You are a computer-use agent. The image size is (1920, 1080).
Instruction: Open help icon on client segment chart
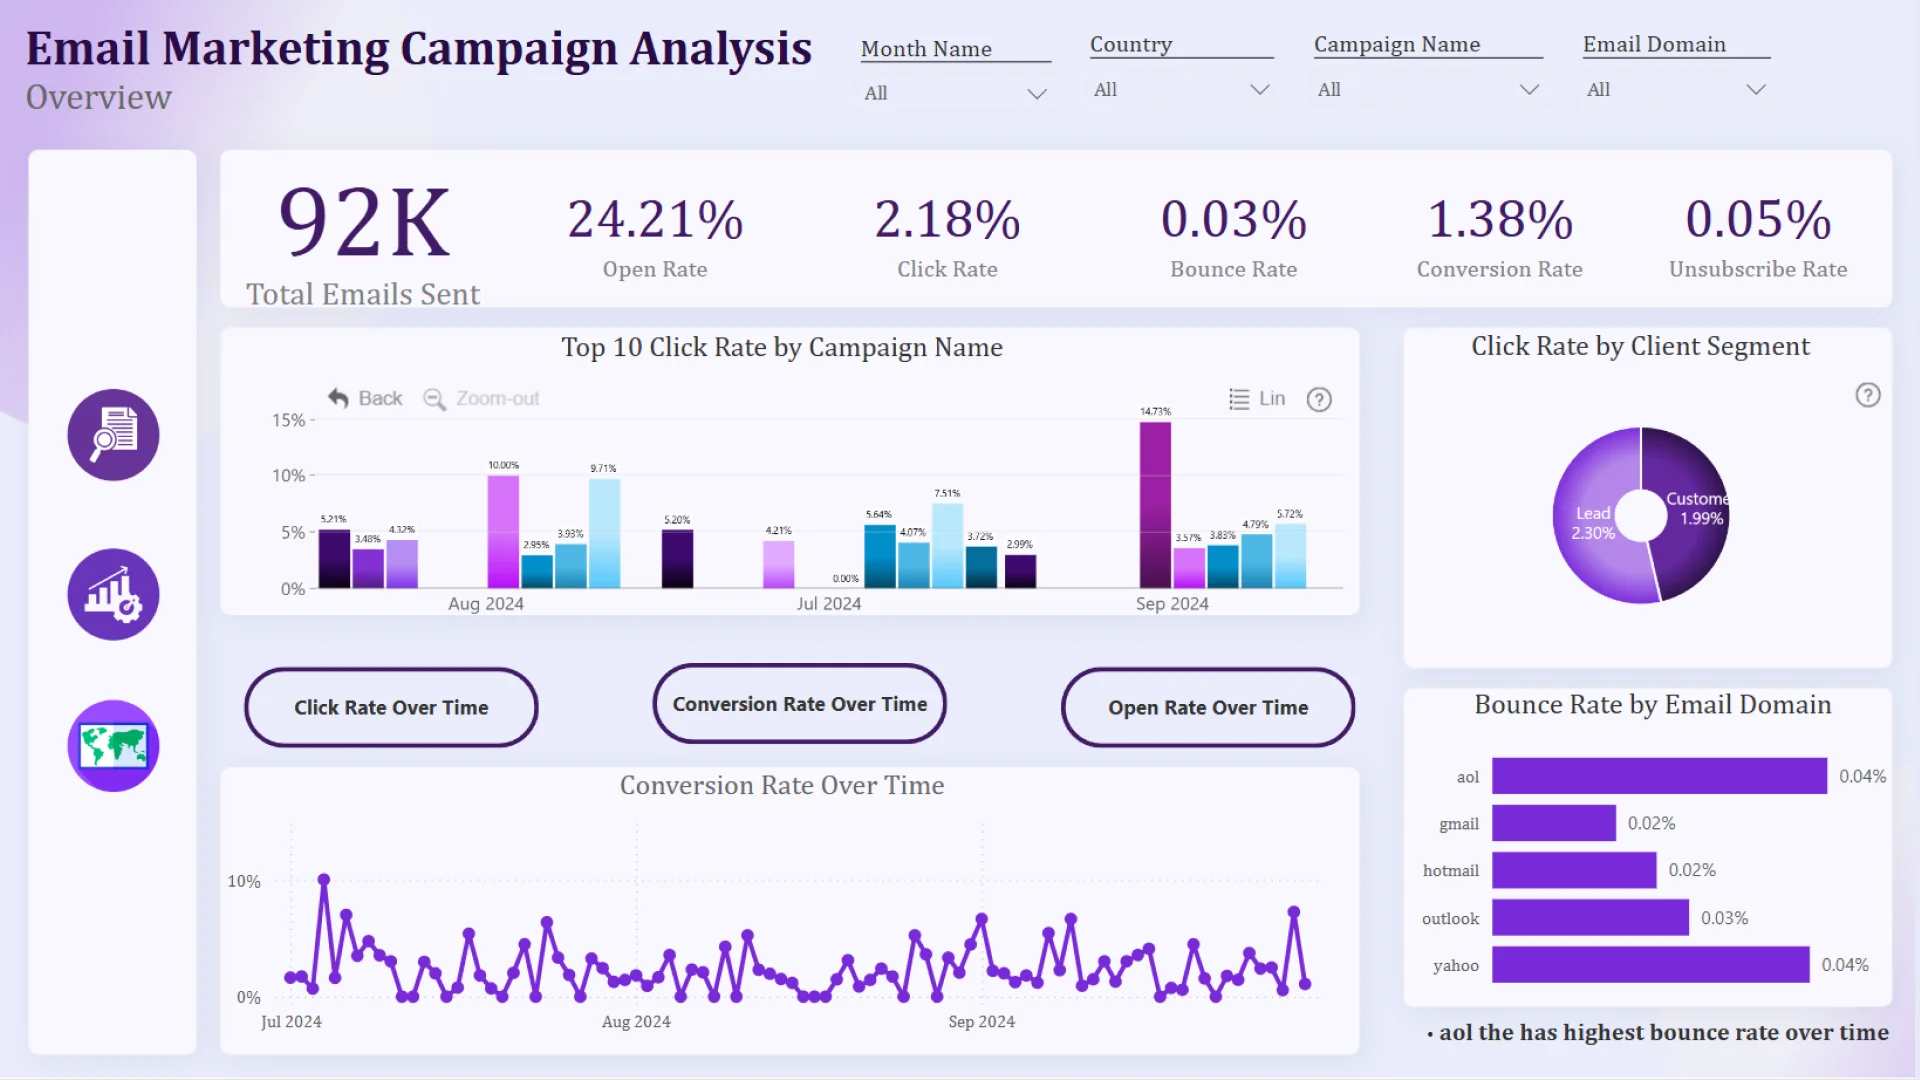1867,395
